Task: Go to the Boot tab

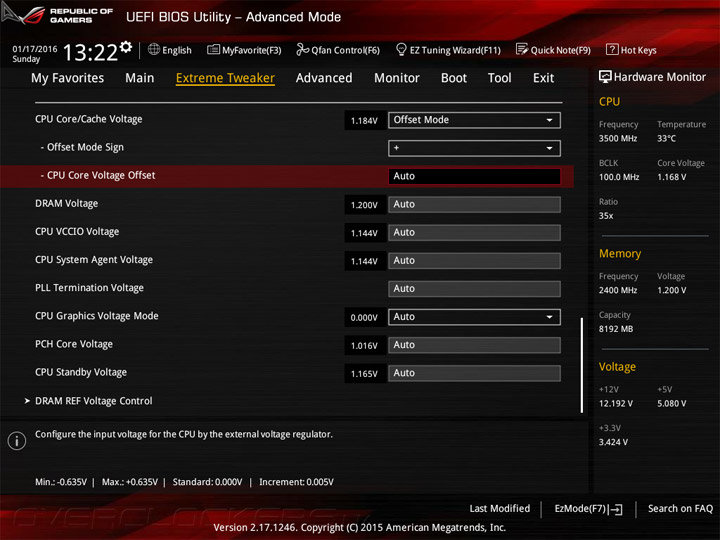Action: point(454,78)
